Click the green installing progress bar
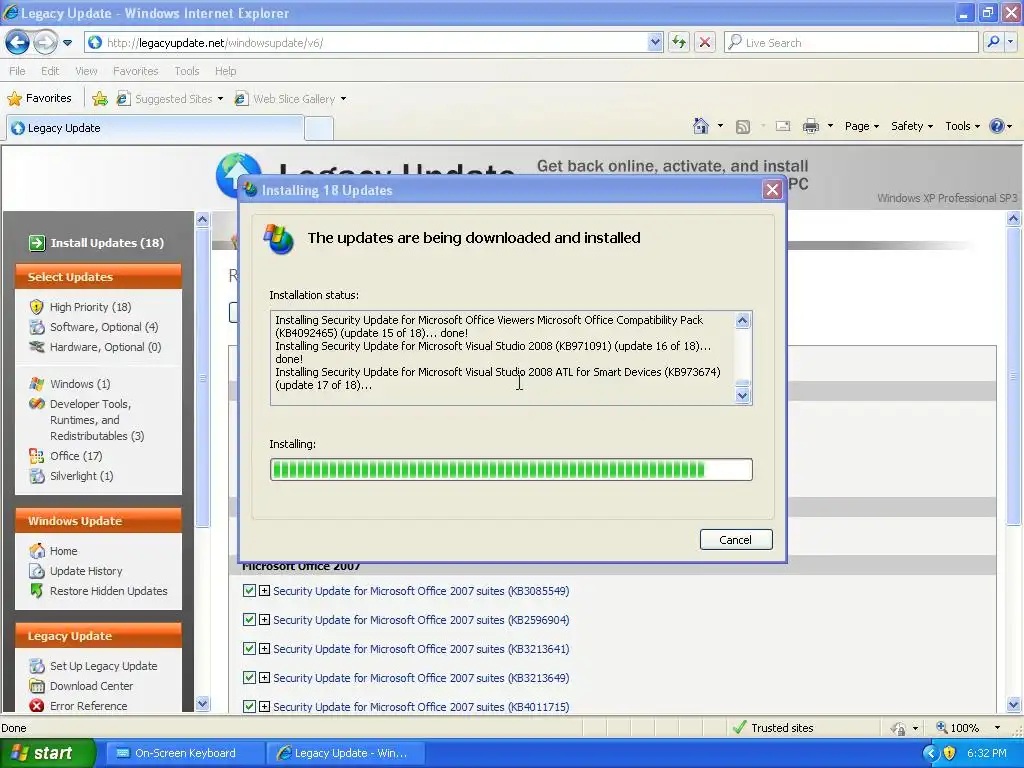This screenshot has height=768, width=1024. [x=511, y=470]
